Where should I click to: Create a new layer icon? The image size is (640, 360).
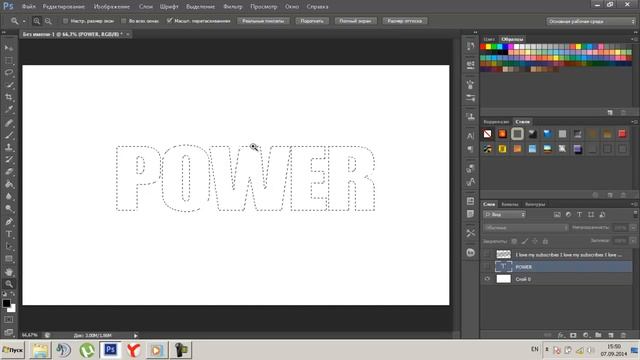[611, 335]
